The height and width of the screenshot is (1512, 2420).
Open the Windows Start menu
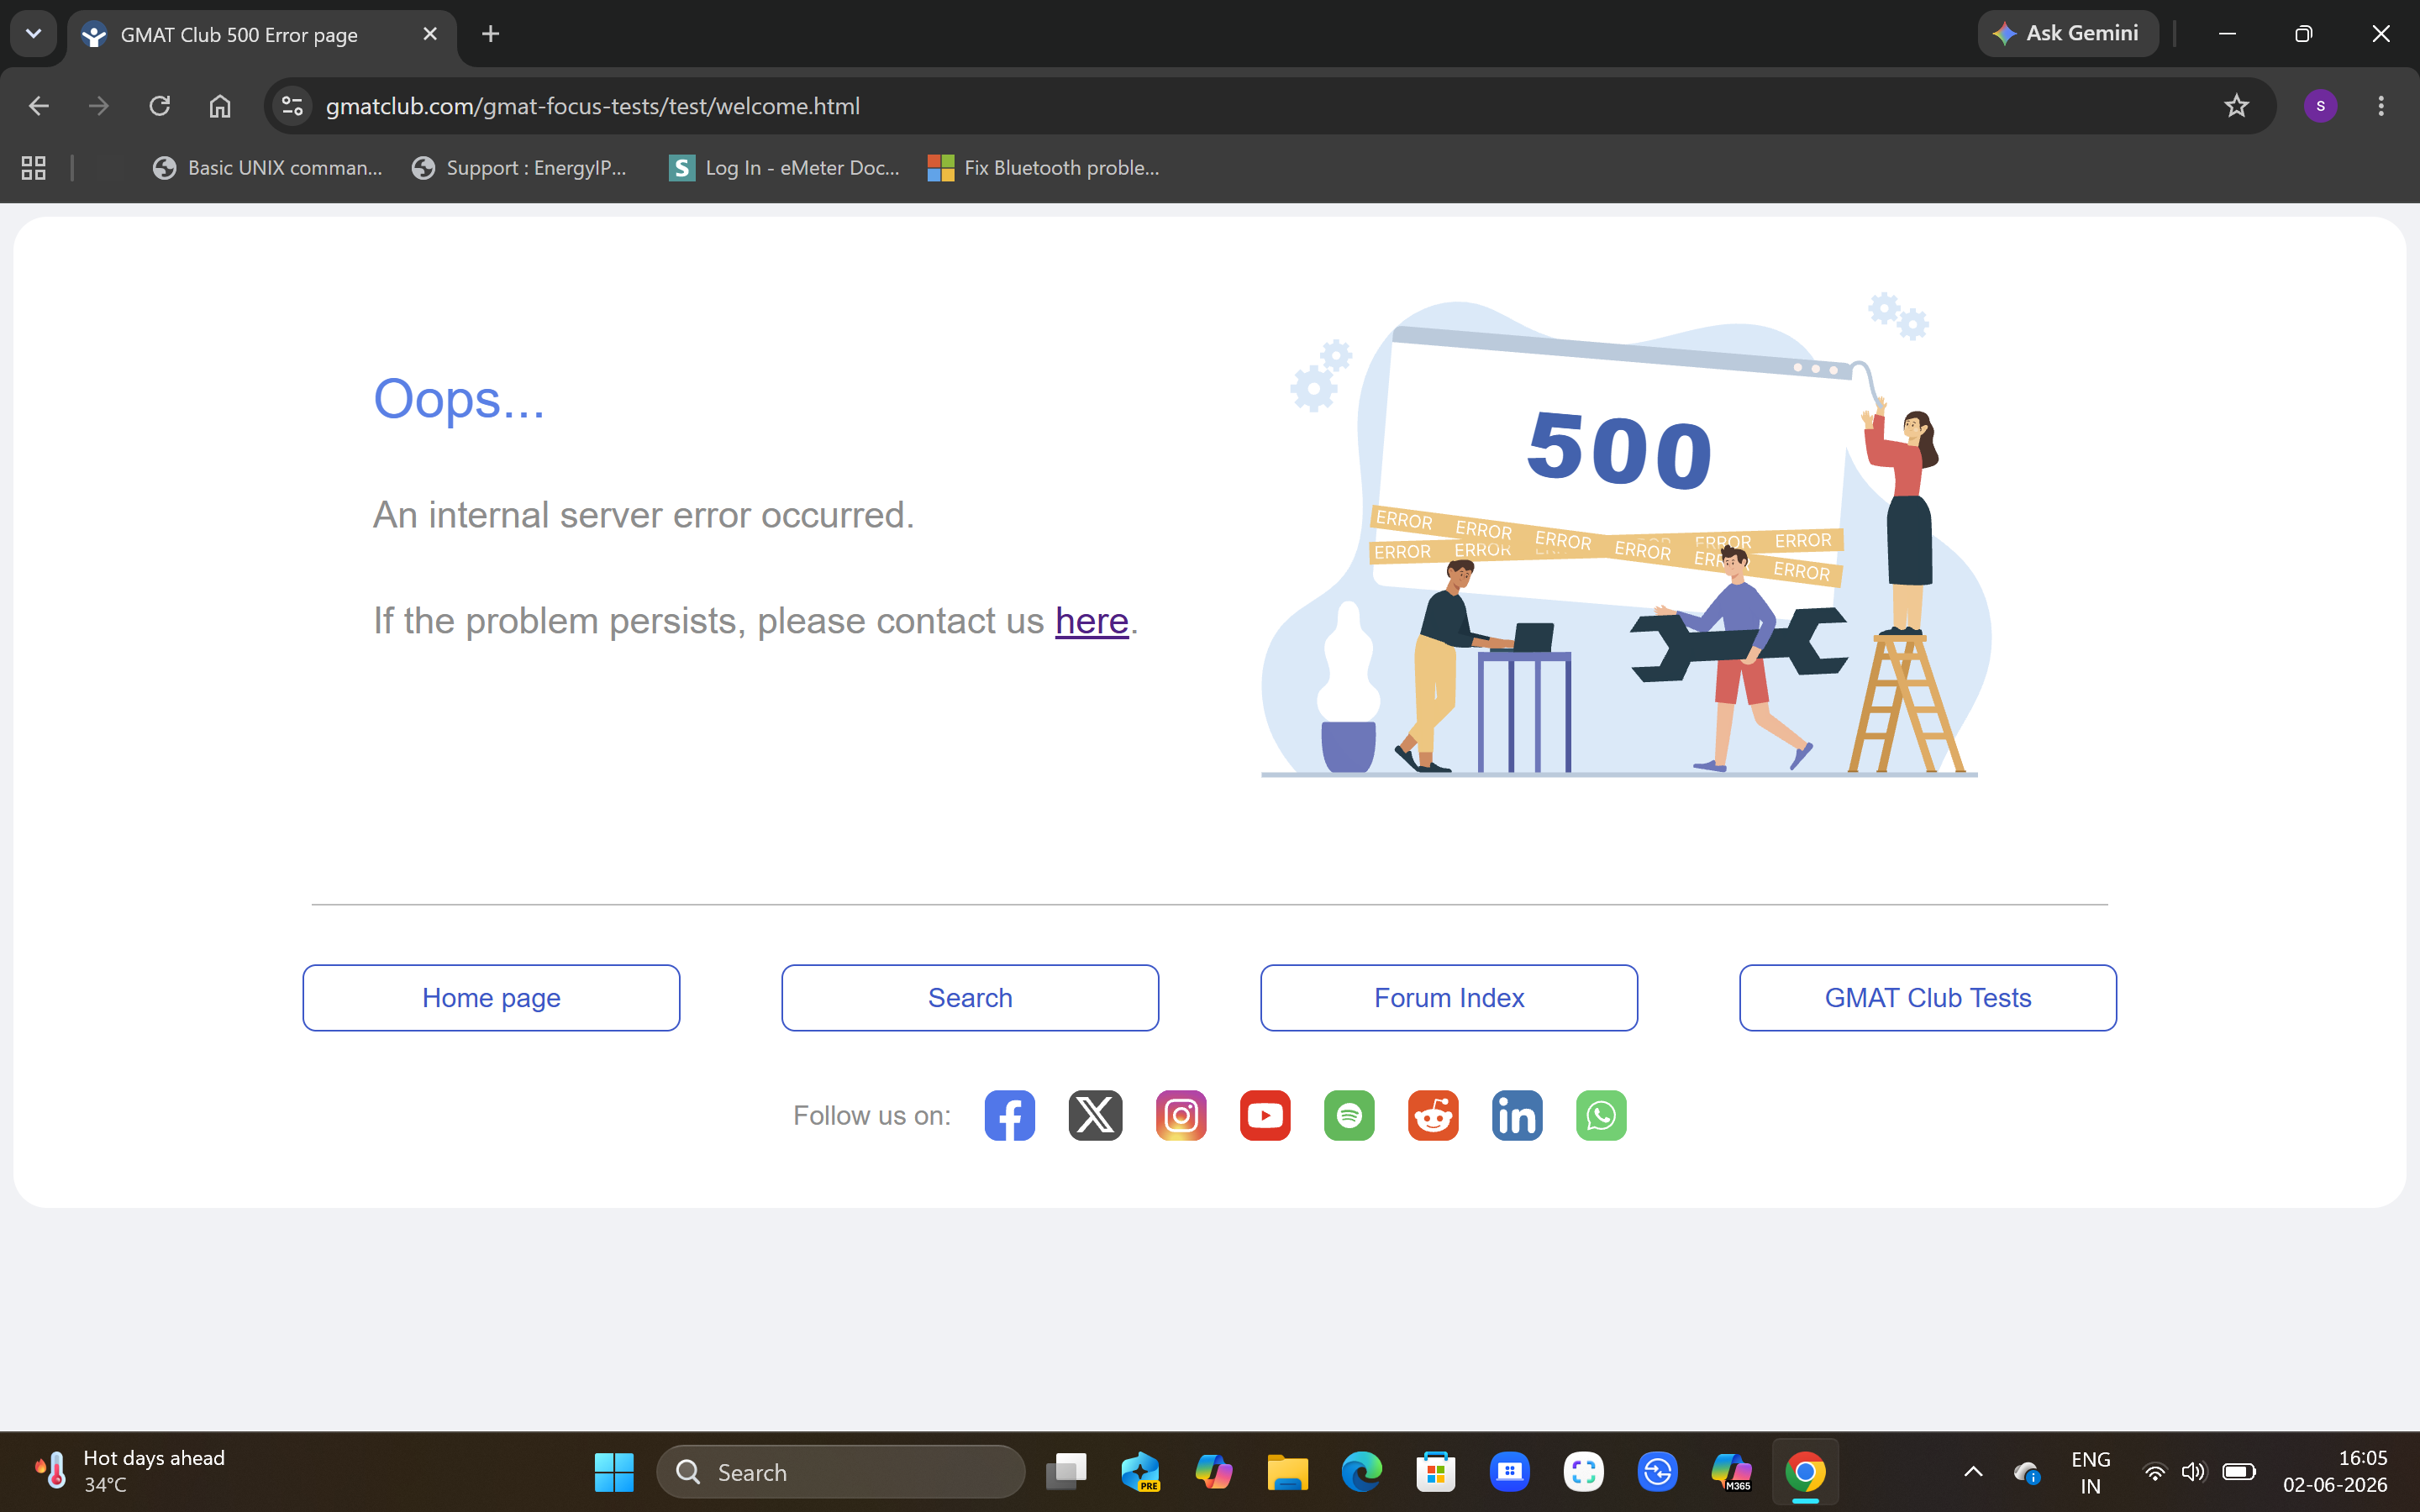click(x=614, y=1472)
